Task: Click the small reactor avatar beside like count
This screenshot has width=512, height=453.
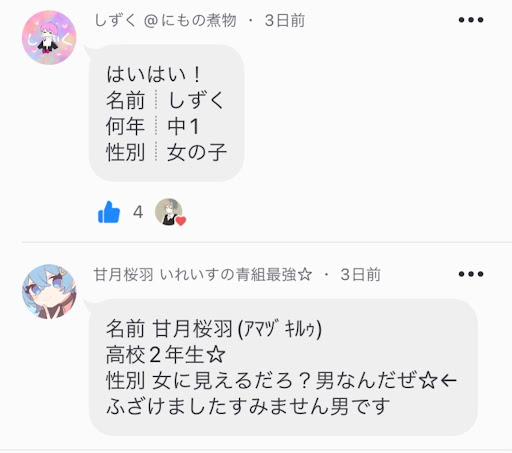Action: point(169,212)
